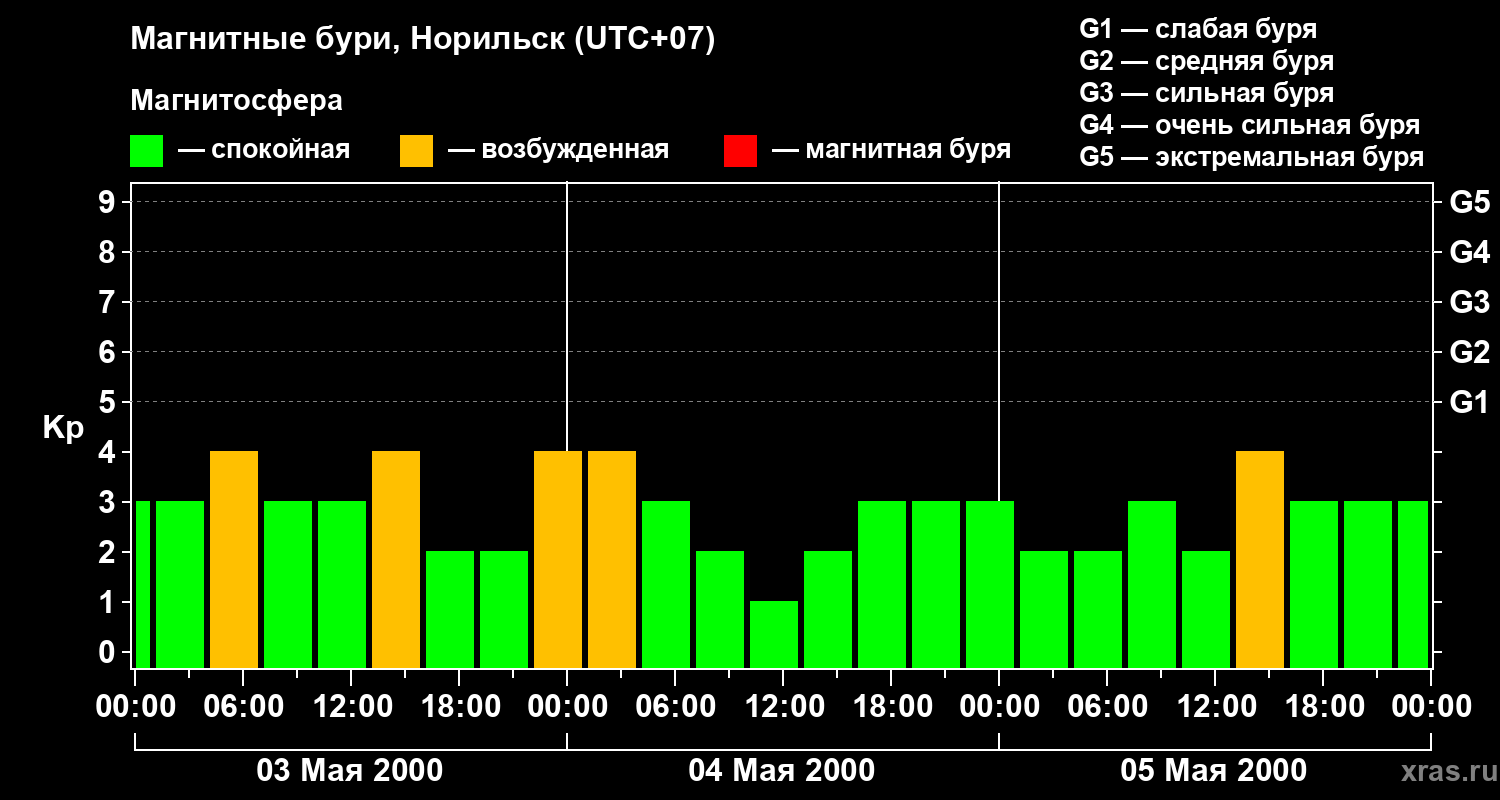Click the Магнитосфера heading
The image size is (1500, 800).
(236, 101)
